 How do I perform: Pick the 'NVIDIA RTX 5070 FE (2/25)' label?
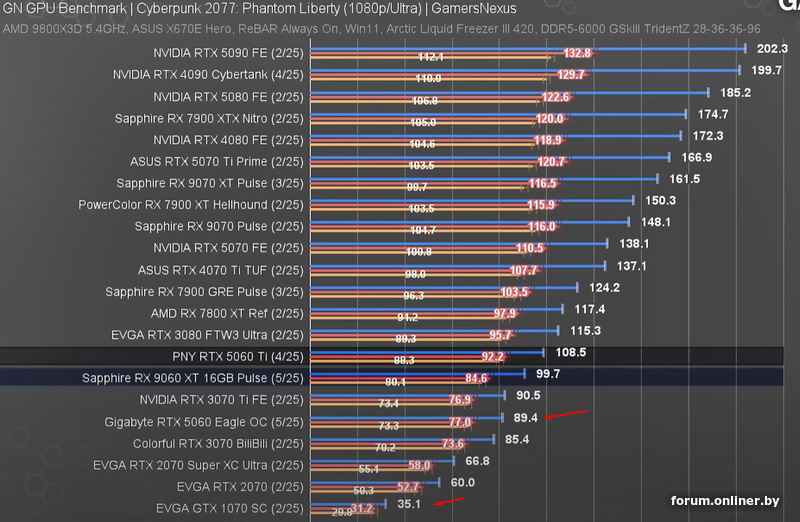click(x=228, y=248)
